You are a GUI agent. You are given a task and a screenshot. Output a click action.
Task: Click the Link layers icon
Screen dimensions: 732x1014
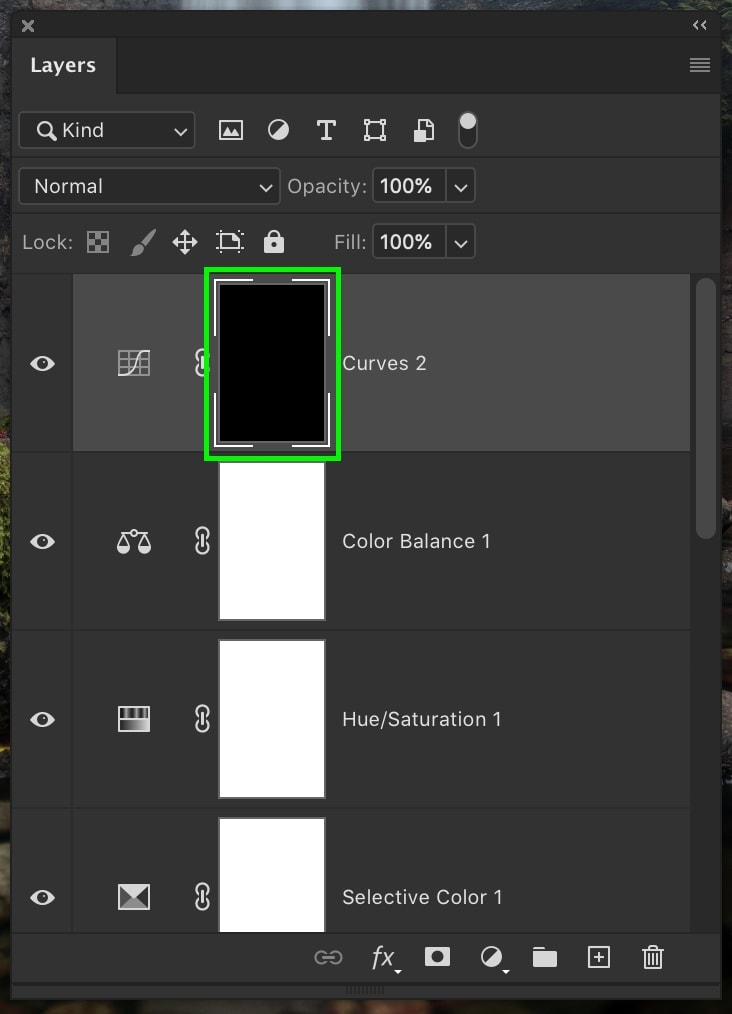click(328, 957)
